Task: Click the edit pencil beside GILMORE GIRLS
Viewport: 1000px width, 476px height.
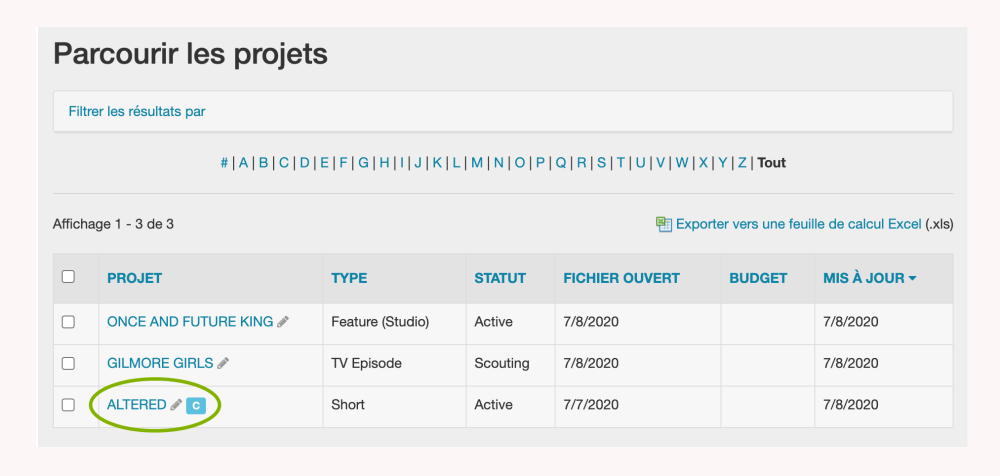Action: [223, 363]
